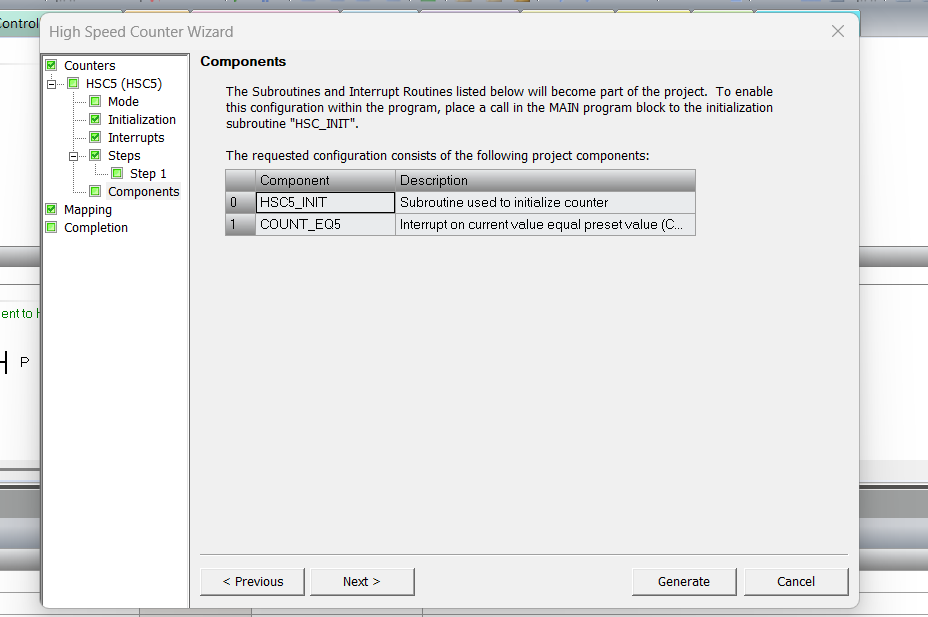Click the Counters status icon in tree
928x617 pixels.
(x=51, y=66)
